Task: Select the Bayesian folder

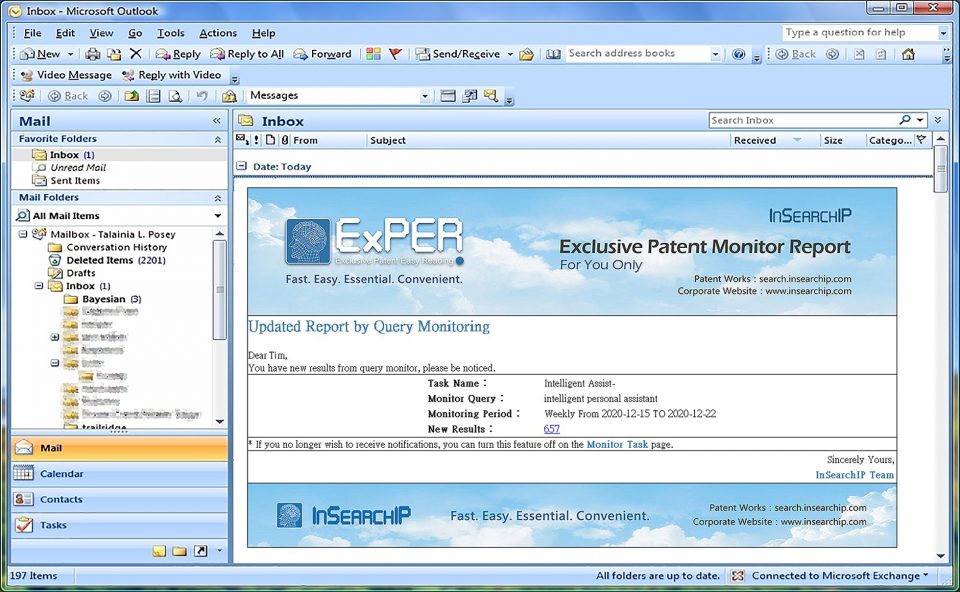Action: 103,299
